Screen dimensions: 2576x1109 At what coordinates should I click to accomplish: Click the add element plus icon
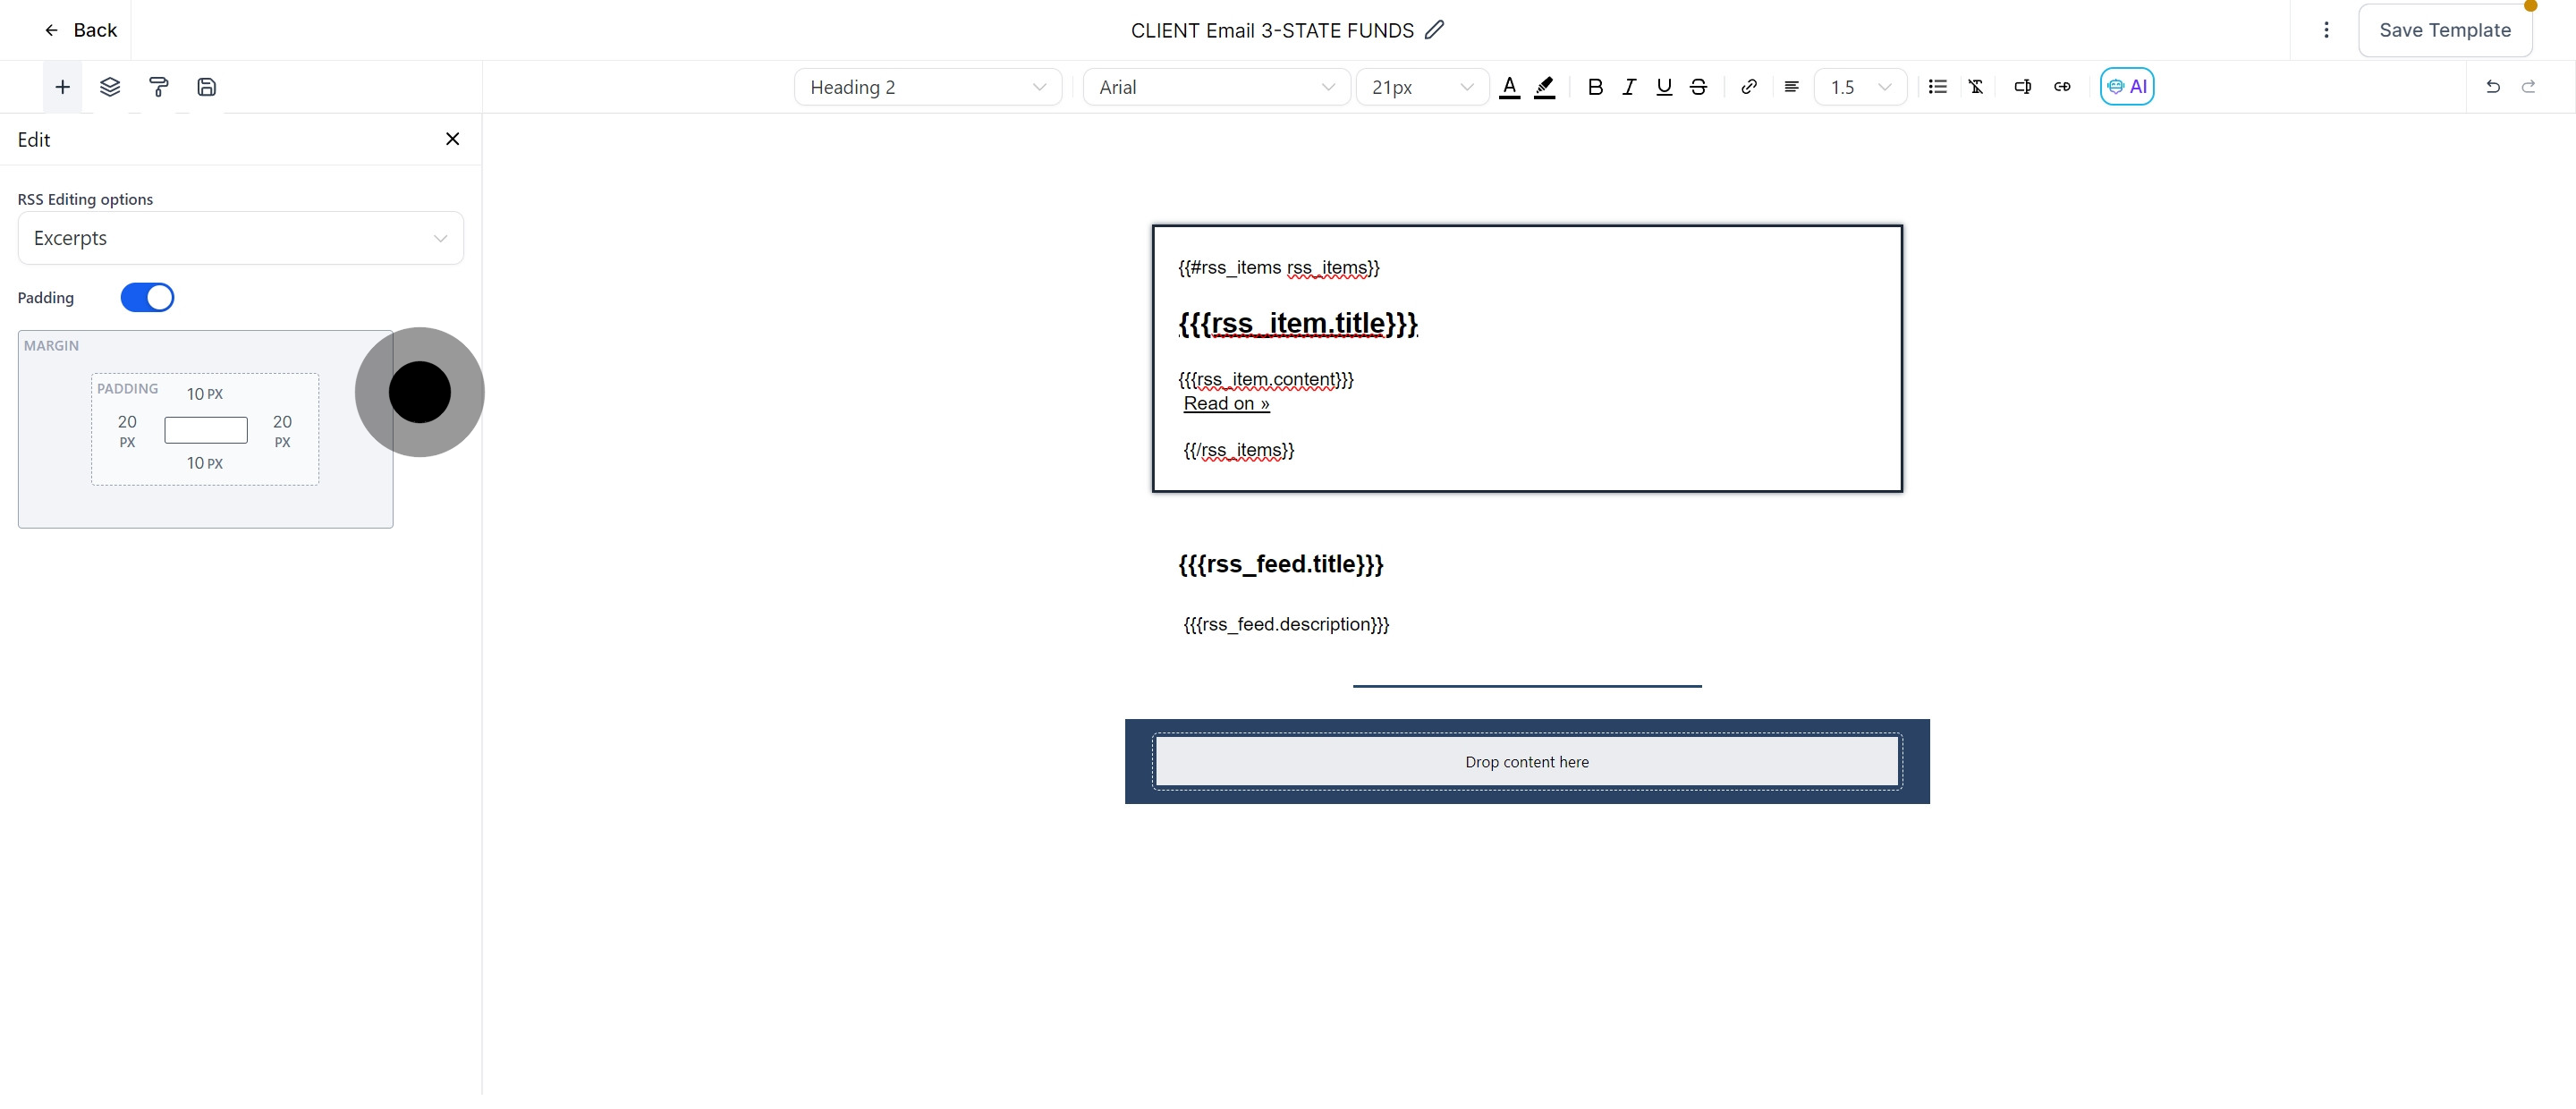click(62, 87)
